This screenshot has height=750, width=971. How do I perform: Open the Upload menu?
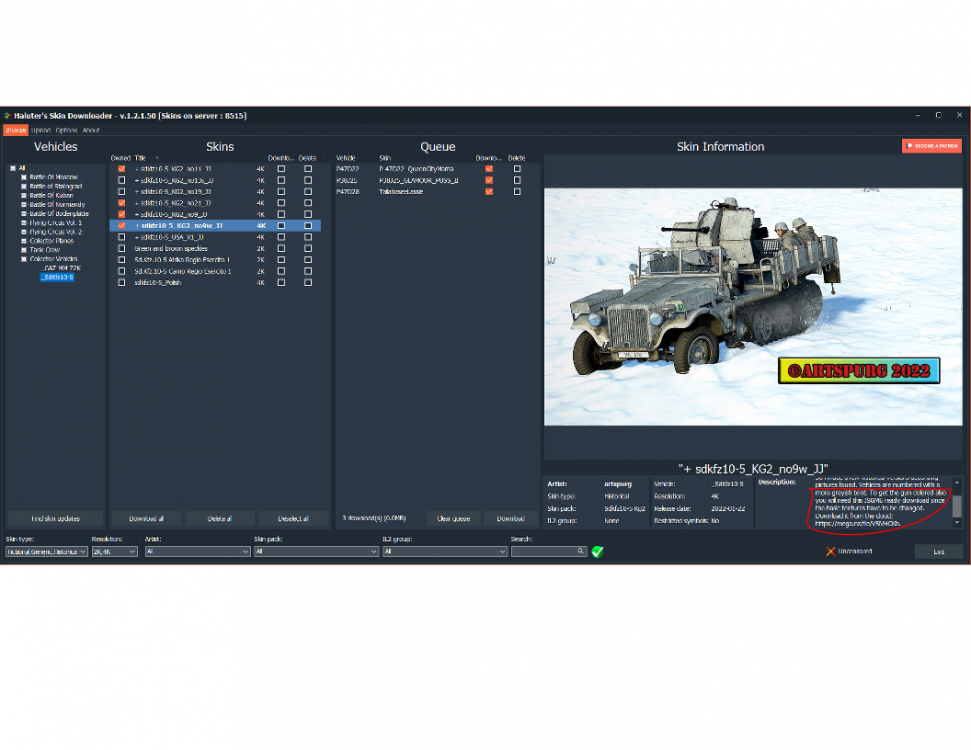[41, 130]
